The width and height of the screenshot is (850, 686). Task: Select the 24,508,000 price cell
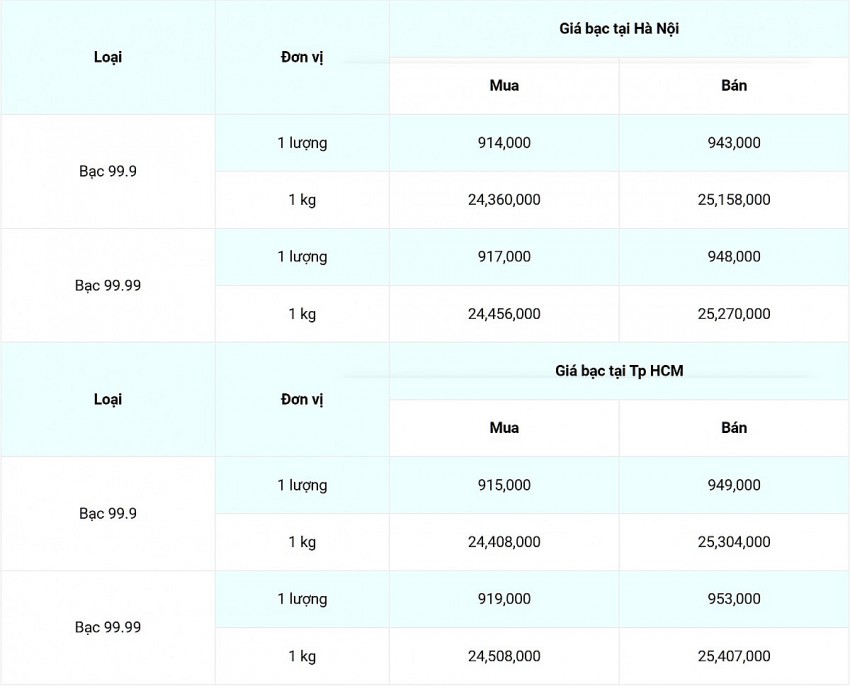504,656
